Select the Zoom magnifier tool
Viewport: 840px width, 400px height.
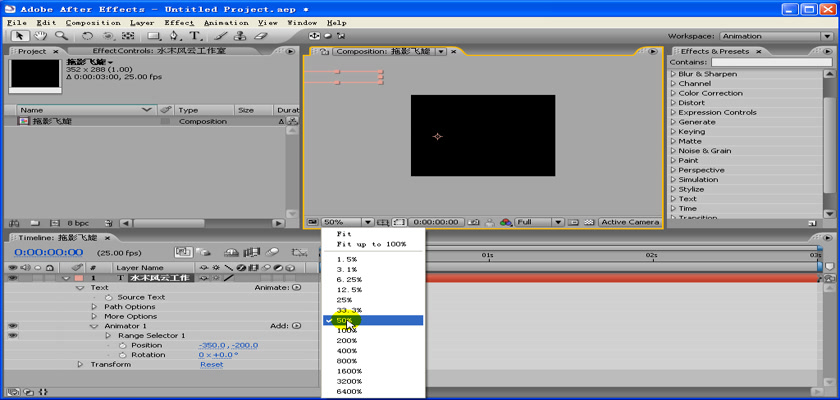pos(61,36)
